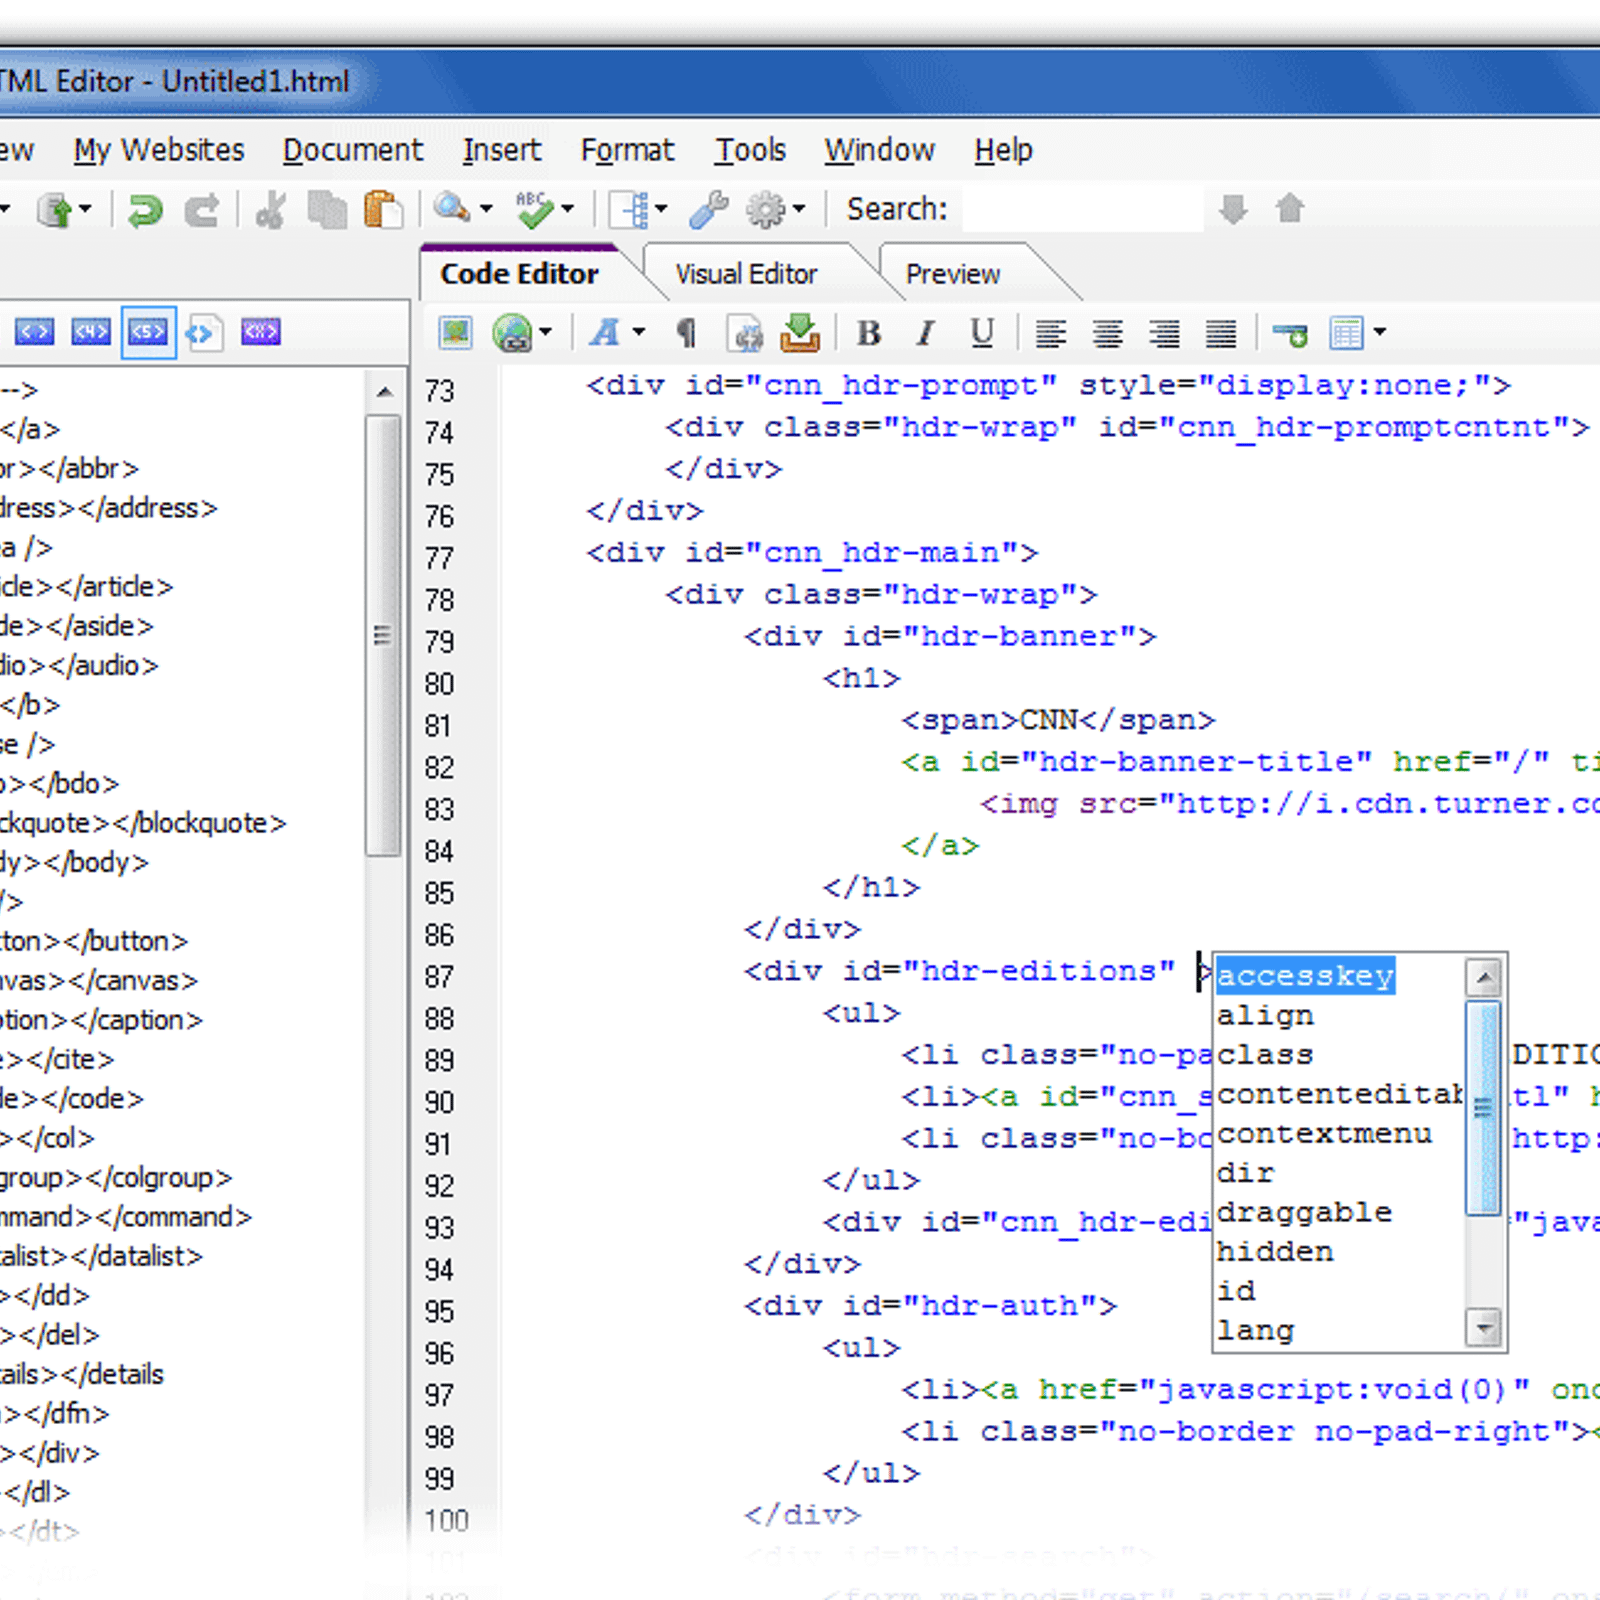This screenshot has height=1600, width=1600.
Task: Click the green Undo arrow
Action: coord(145,210)
